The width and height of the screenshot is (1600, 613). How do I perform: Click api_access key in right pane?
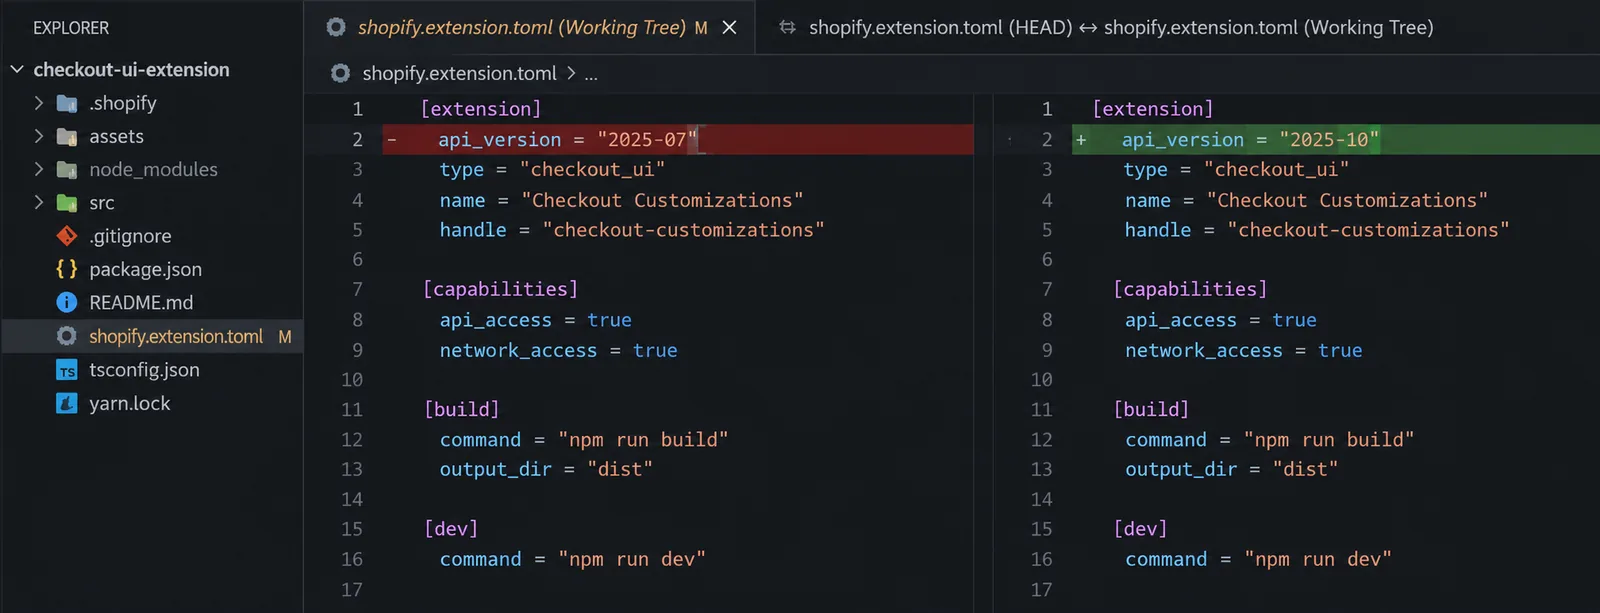pyautogui.click(x=1181, y=320)
